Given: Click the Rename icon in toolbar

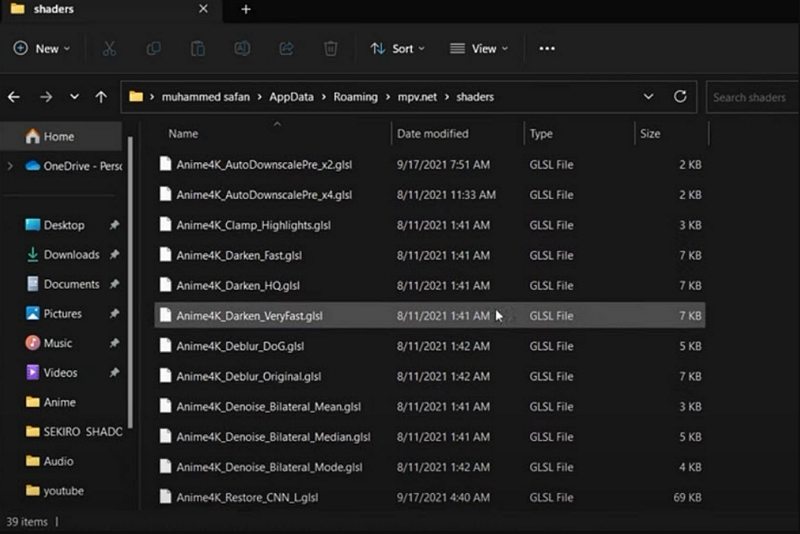Looking at the screenshot, I should [242, 48].
